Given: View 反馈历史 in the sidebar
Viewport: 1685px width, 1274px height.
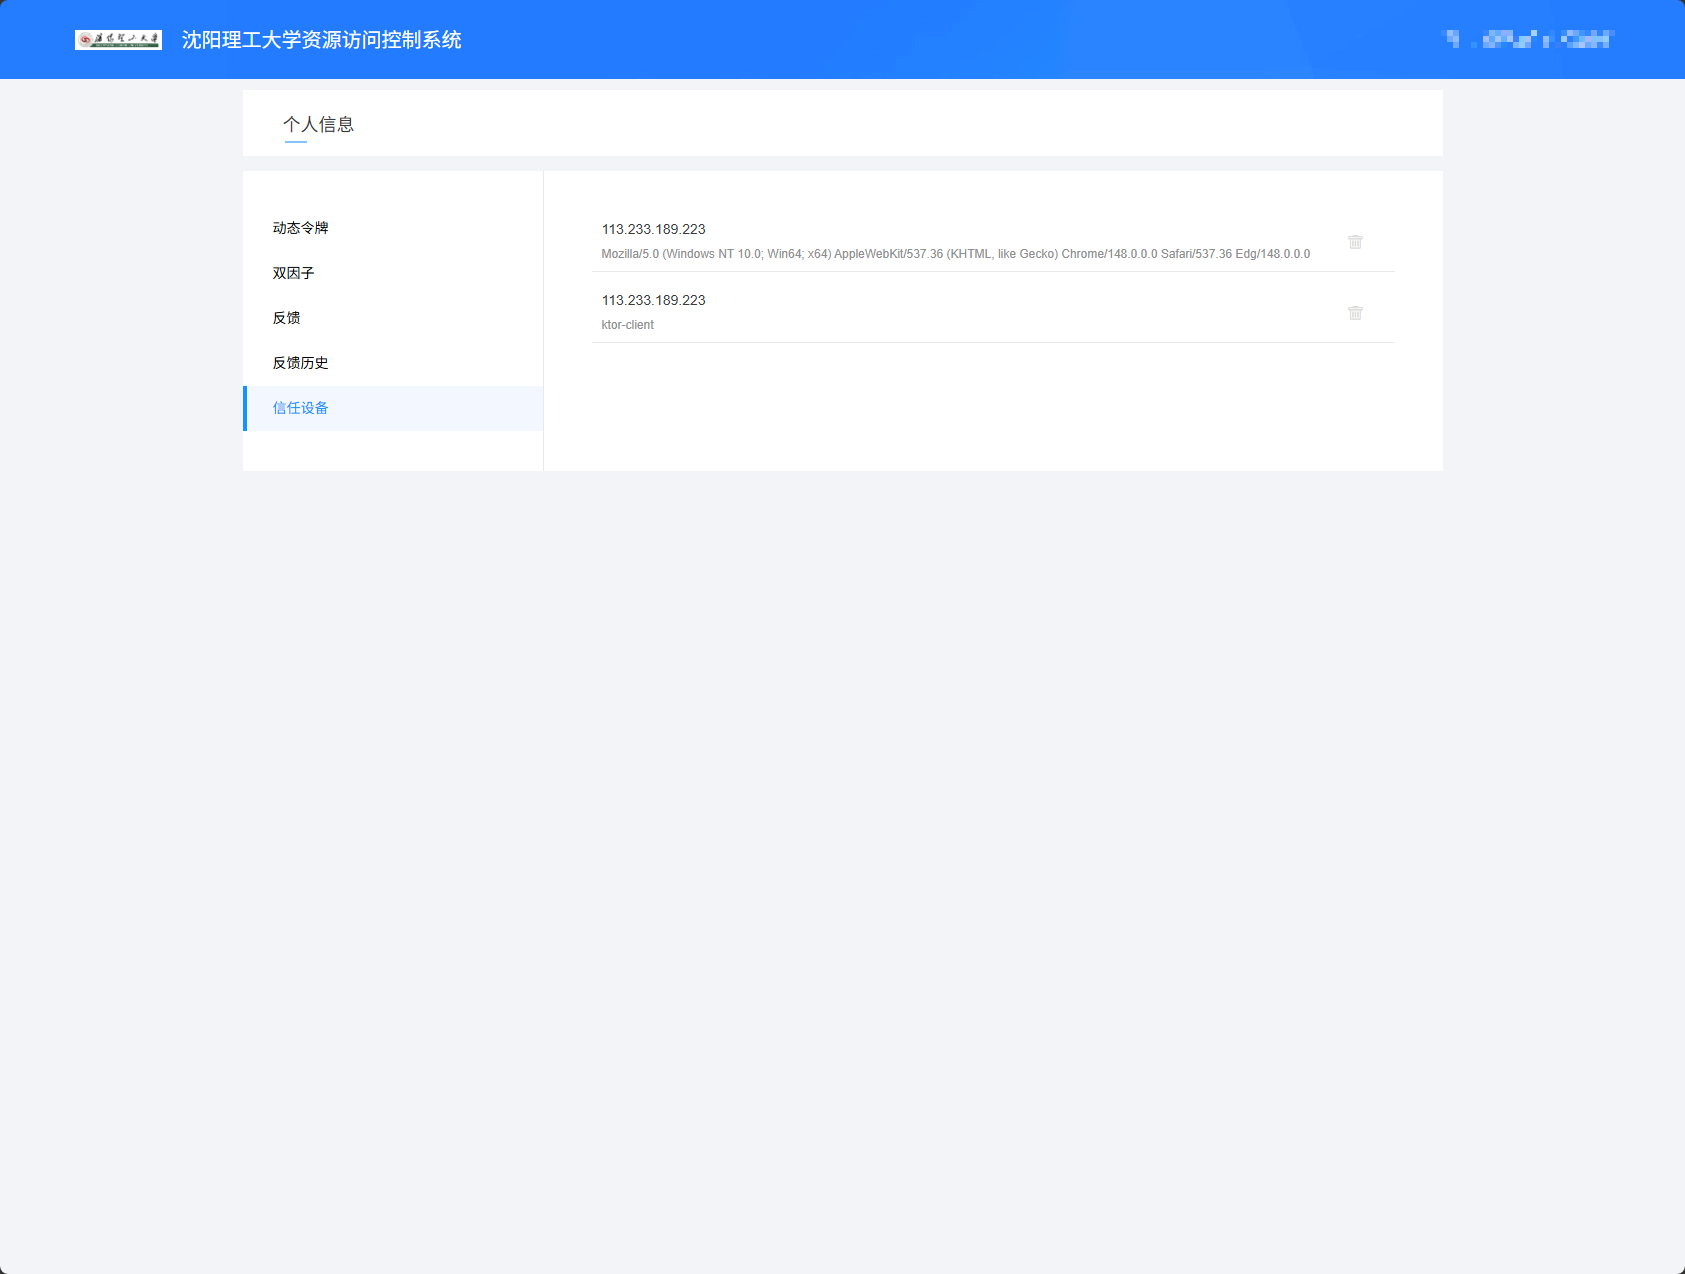Looking at the screenshot, I should click(x=393, y=363).
